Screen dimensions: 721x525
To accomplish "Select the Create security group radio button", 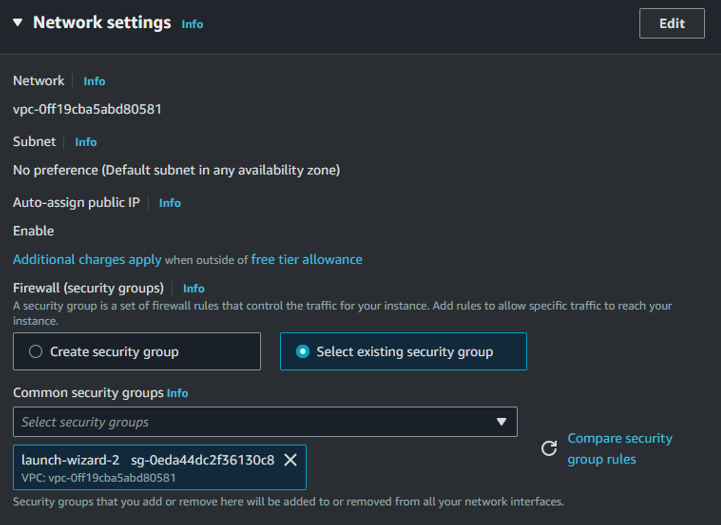I will click(x=36, y=352).
